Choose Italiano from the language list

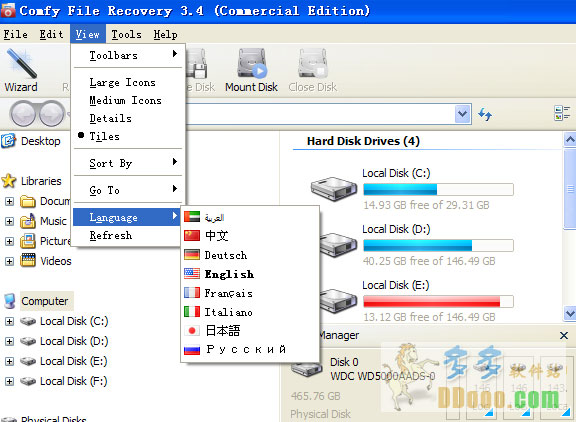(228, 312)
